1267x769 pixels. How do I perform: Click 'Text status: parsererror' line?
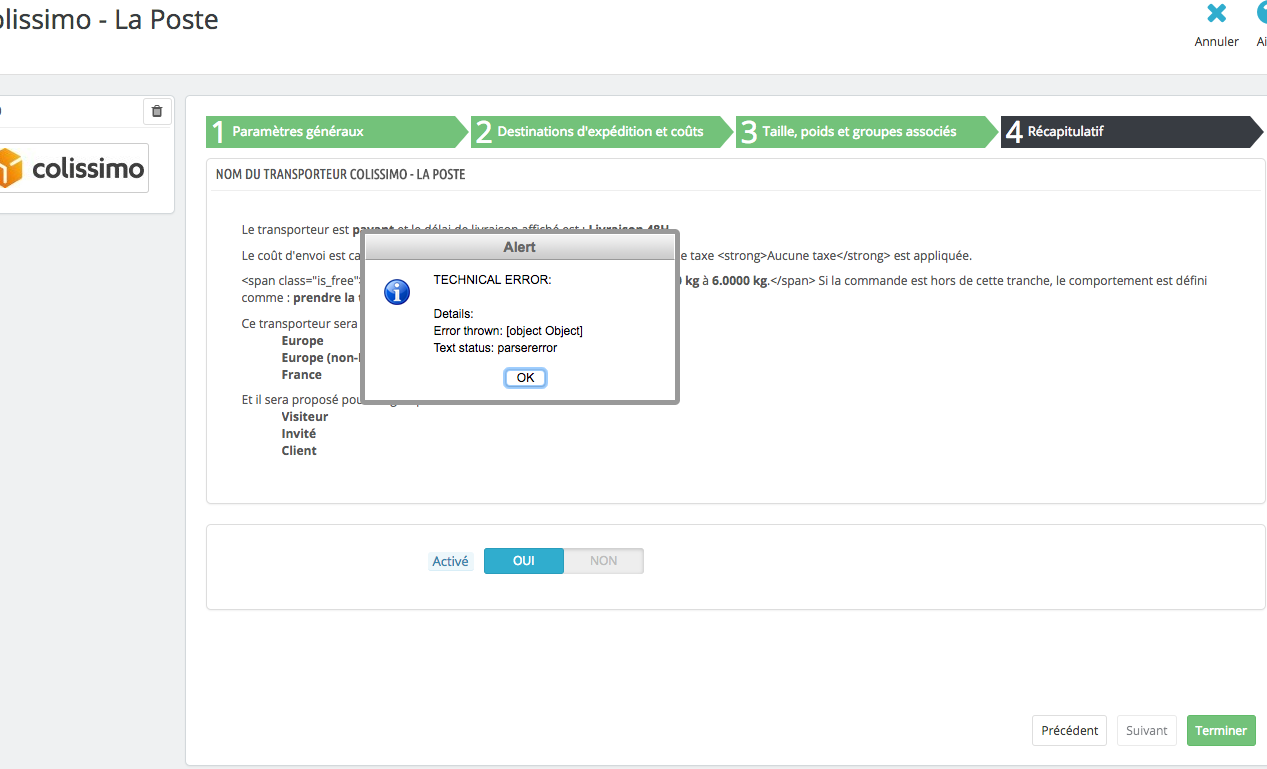(x=495, y=348)
